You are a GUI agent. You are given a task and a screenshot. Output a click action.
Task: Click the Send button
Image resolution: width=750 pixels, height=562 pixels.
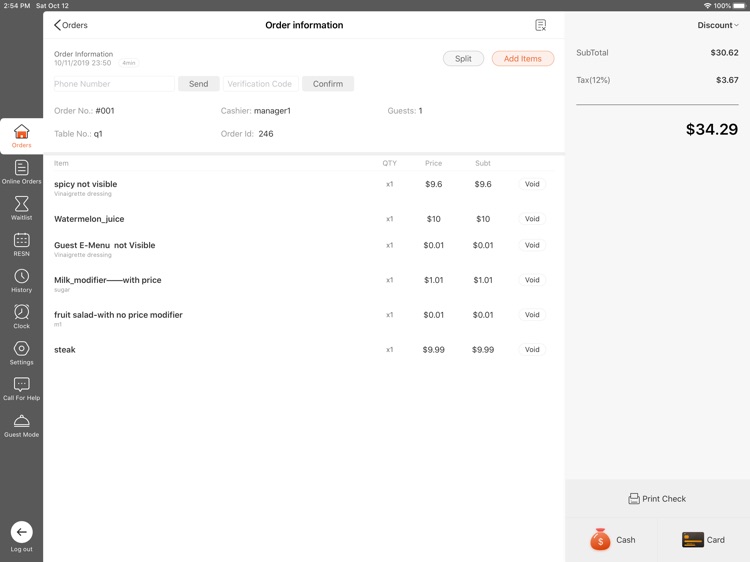click(x=199, y=84)
